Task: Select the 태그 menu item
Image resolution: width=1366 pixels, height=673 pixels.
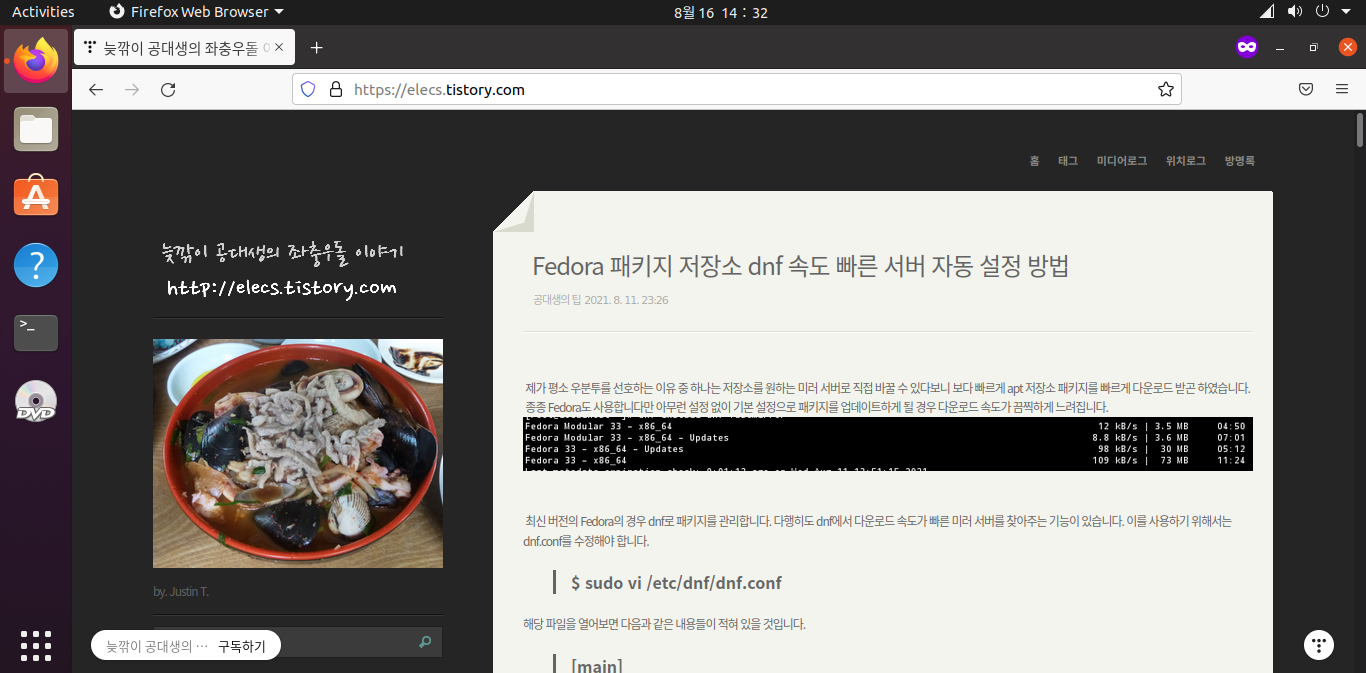Action: click(1068, 161)
